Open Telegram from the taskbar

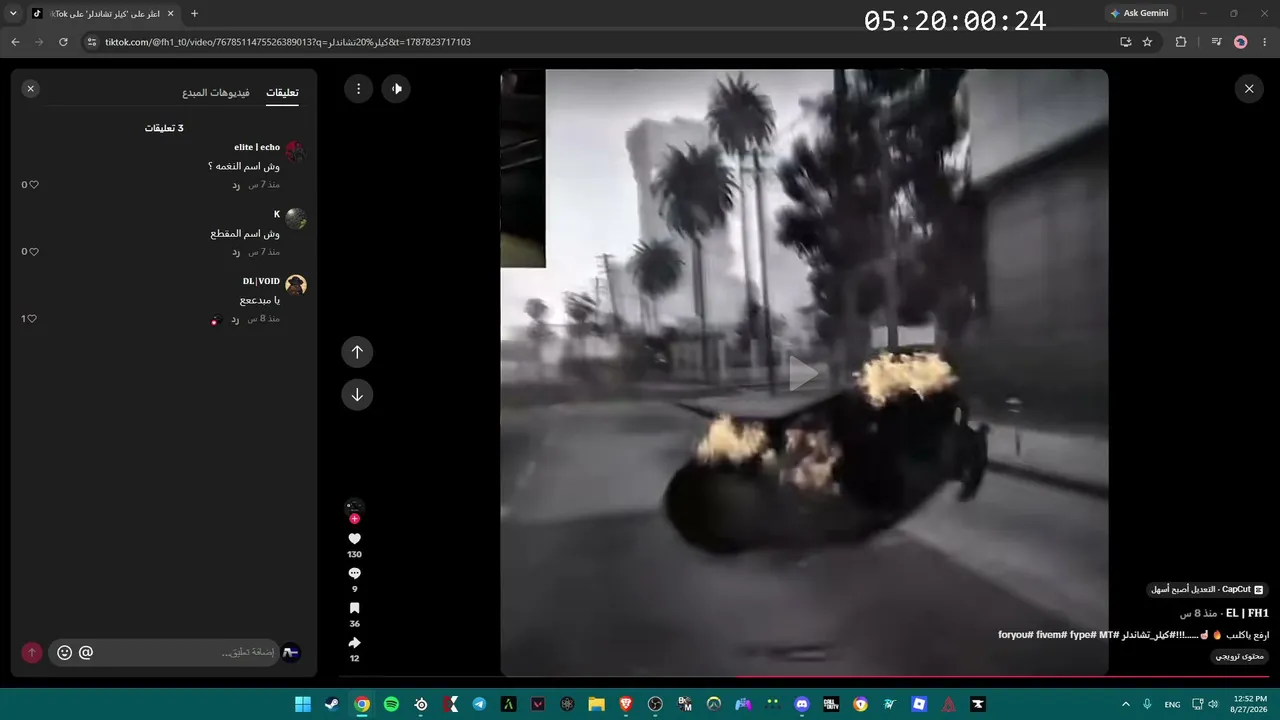(479, 704)
